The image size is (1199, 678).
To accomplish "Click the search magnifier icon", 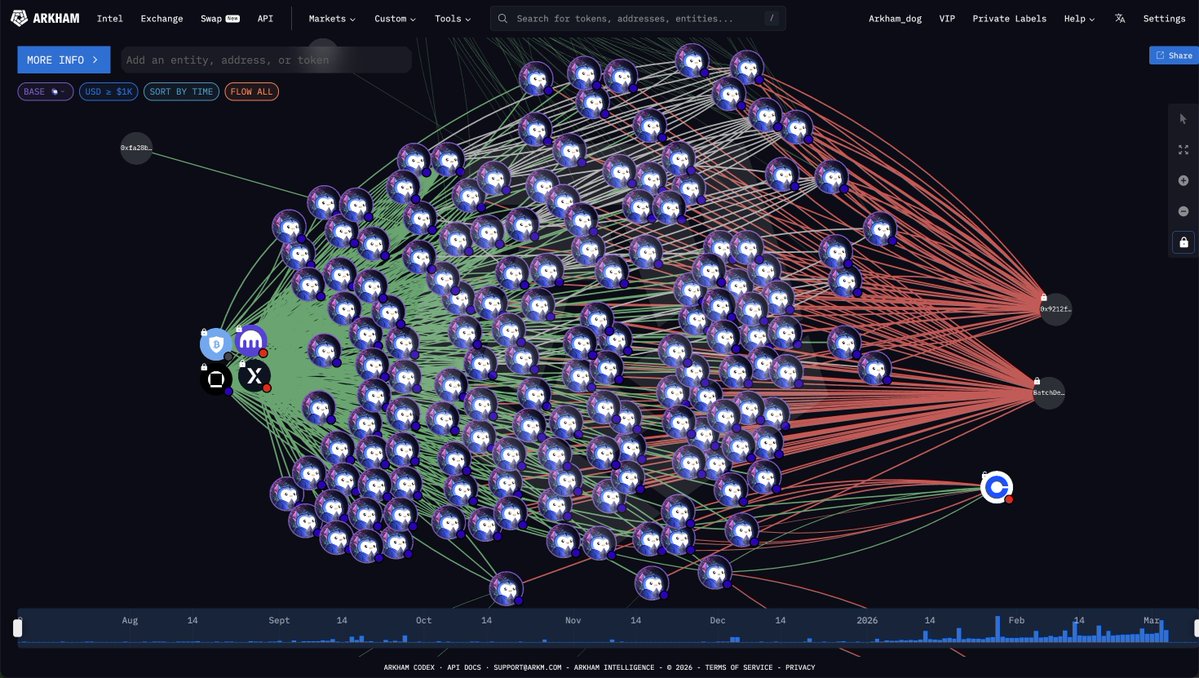I will coord(502,18).
